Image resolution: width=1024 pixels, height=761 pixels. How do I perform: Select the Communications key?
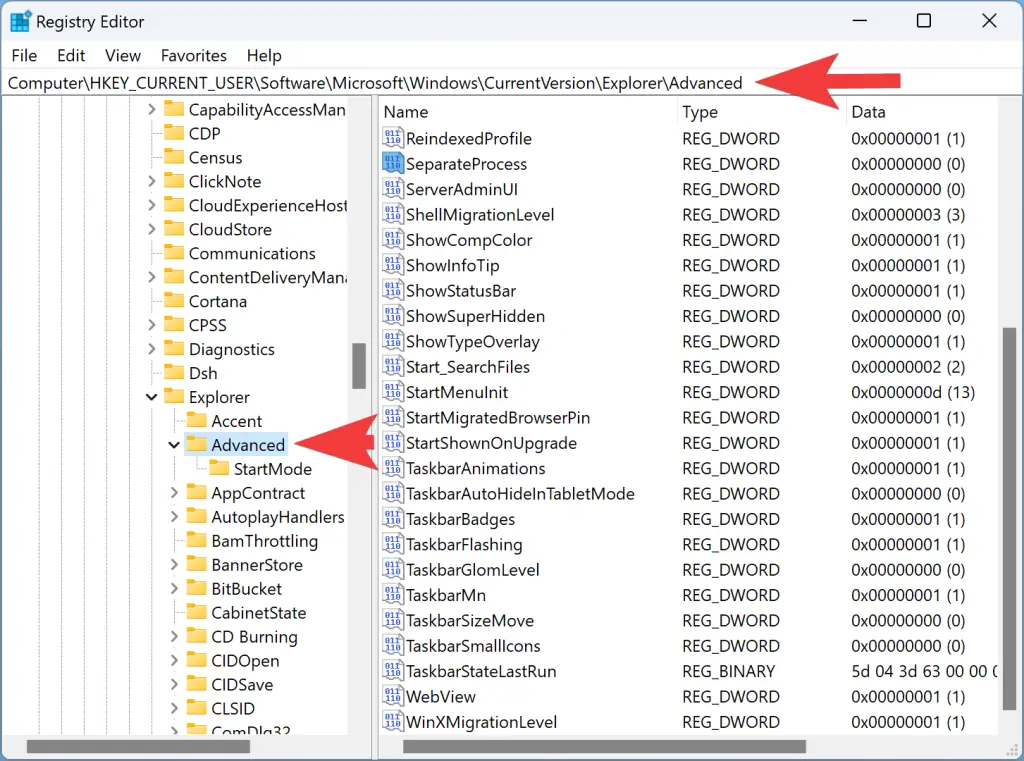click(252, 253)
